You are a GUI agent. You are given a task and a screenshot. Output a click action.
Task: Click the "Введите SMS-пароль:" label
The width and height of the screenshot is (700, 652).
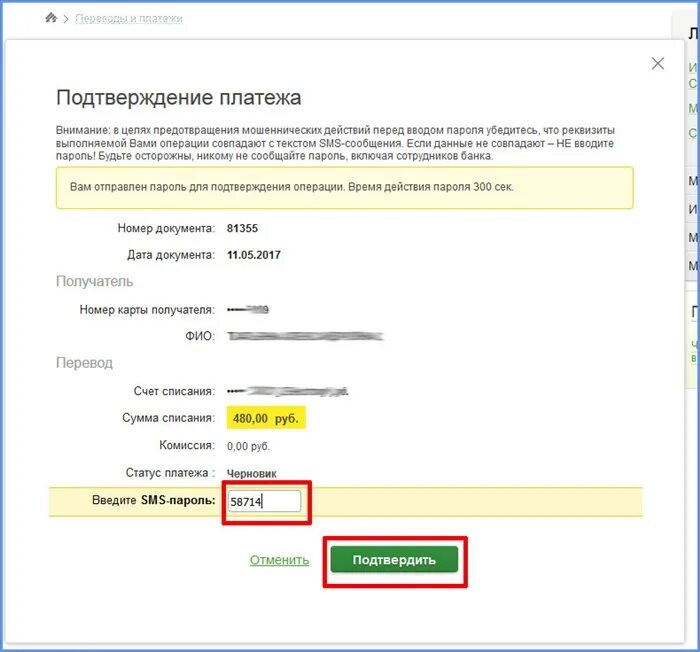pyautogui.click(x=154, y=500)
